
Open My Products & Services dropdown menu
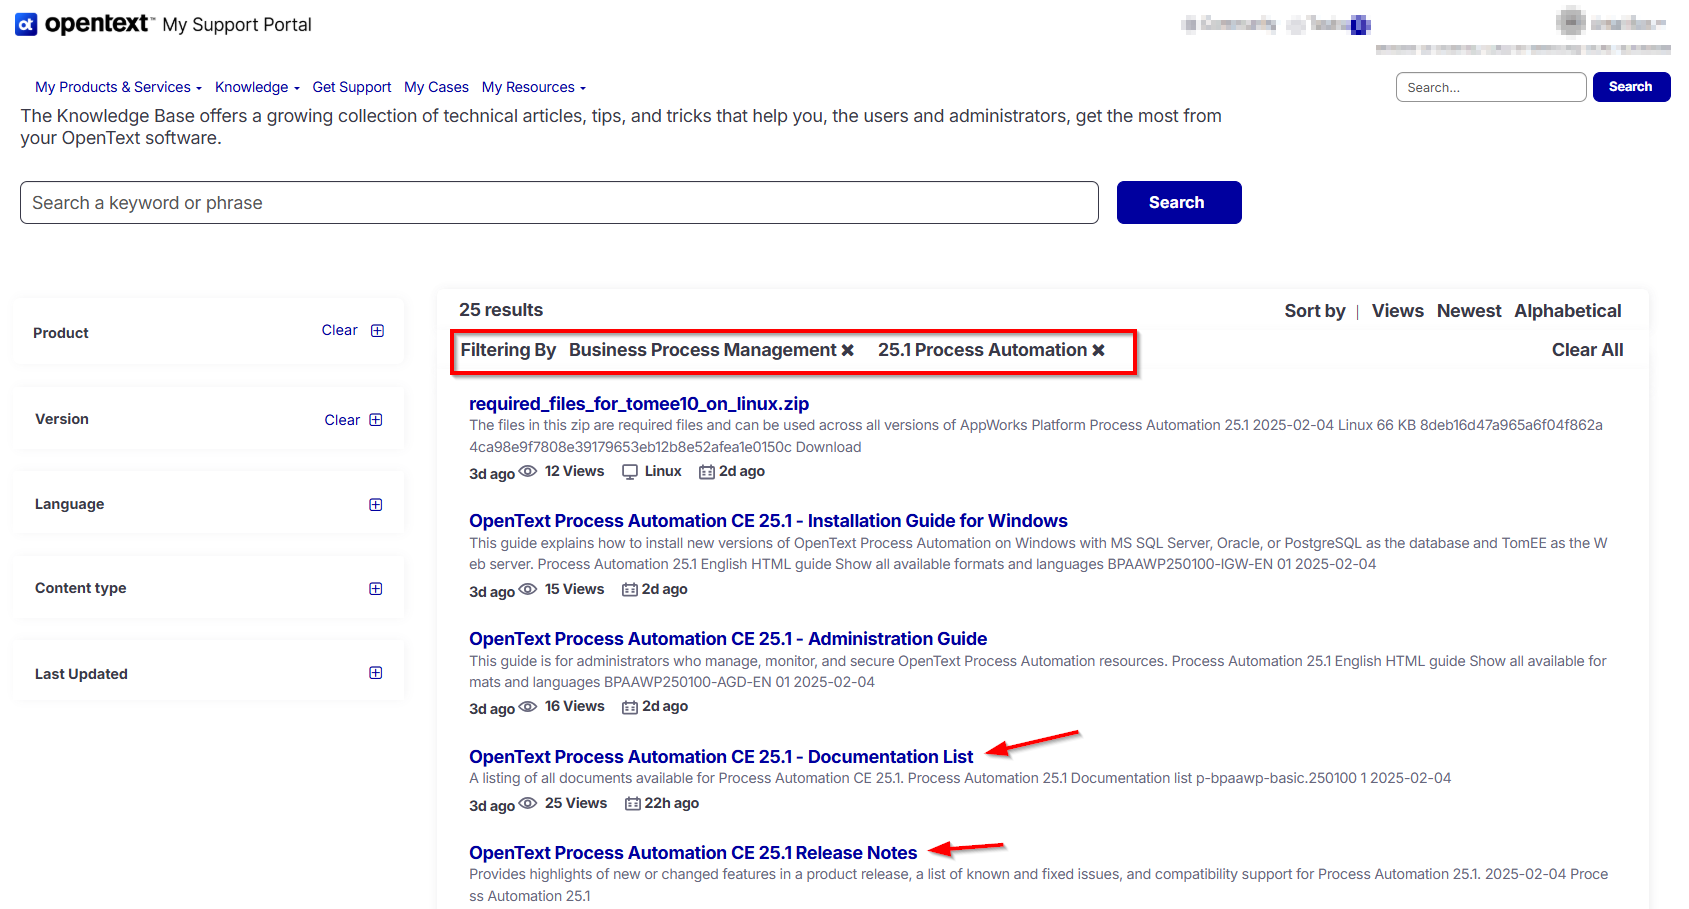118,87
